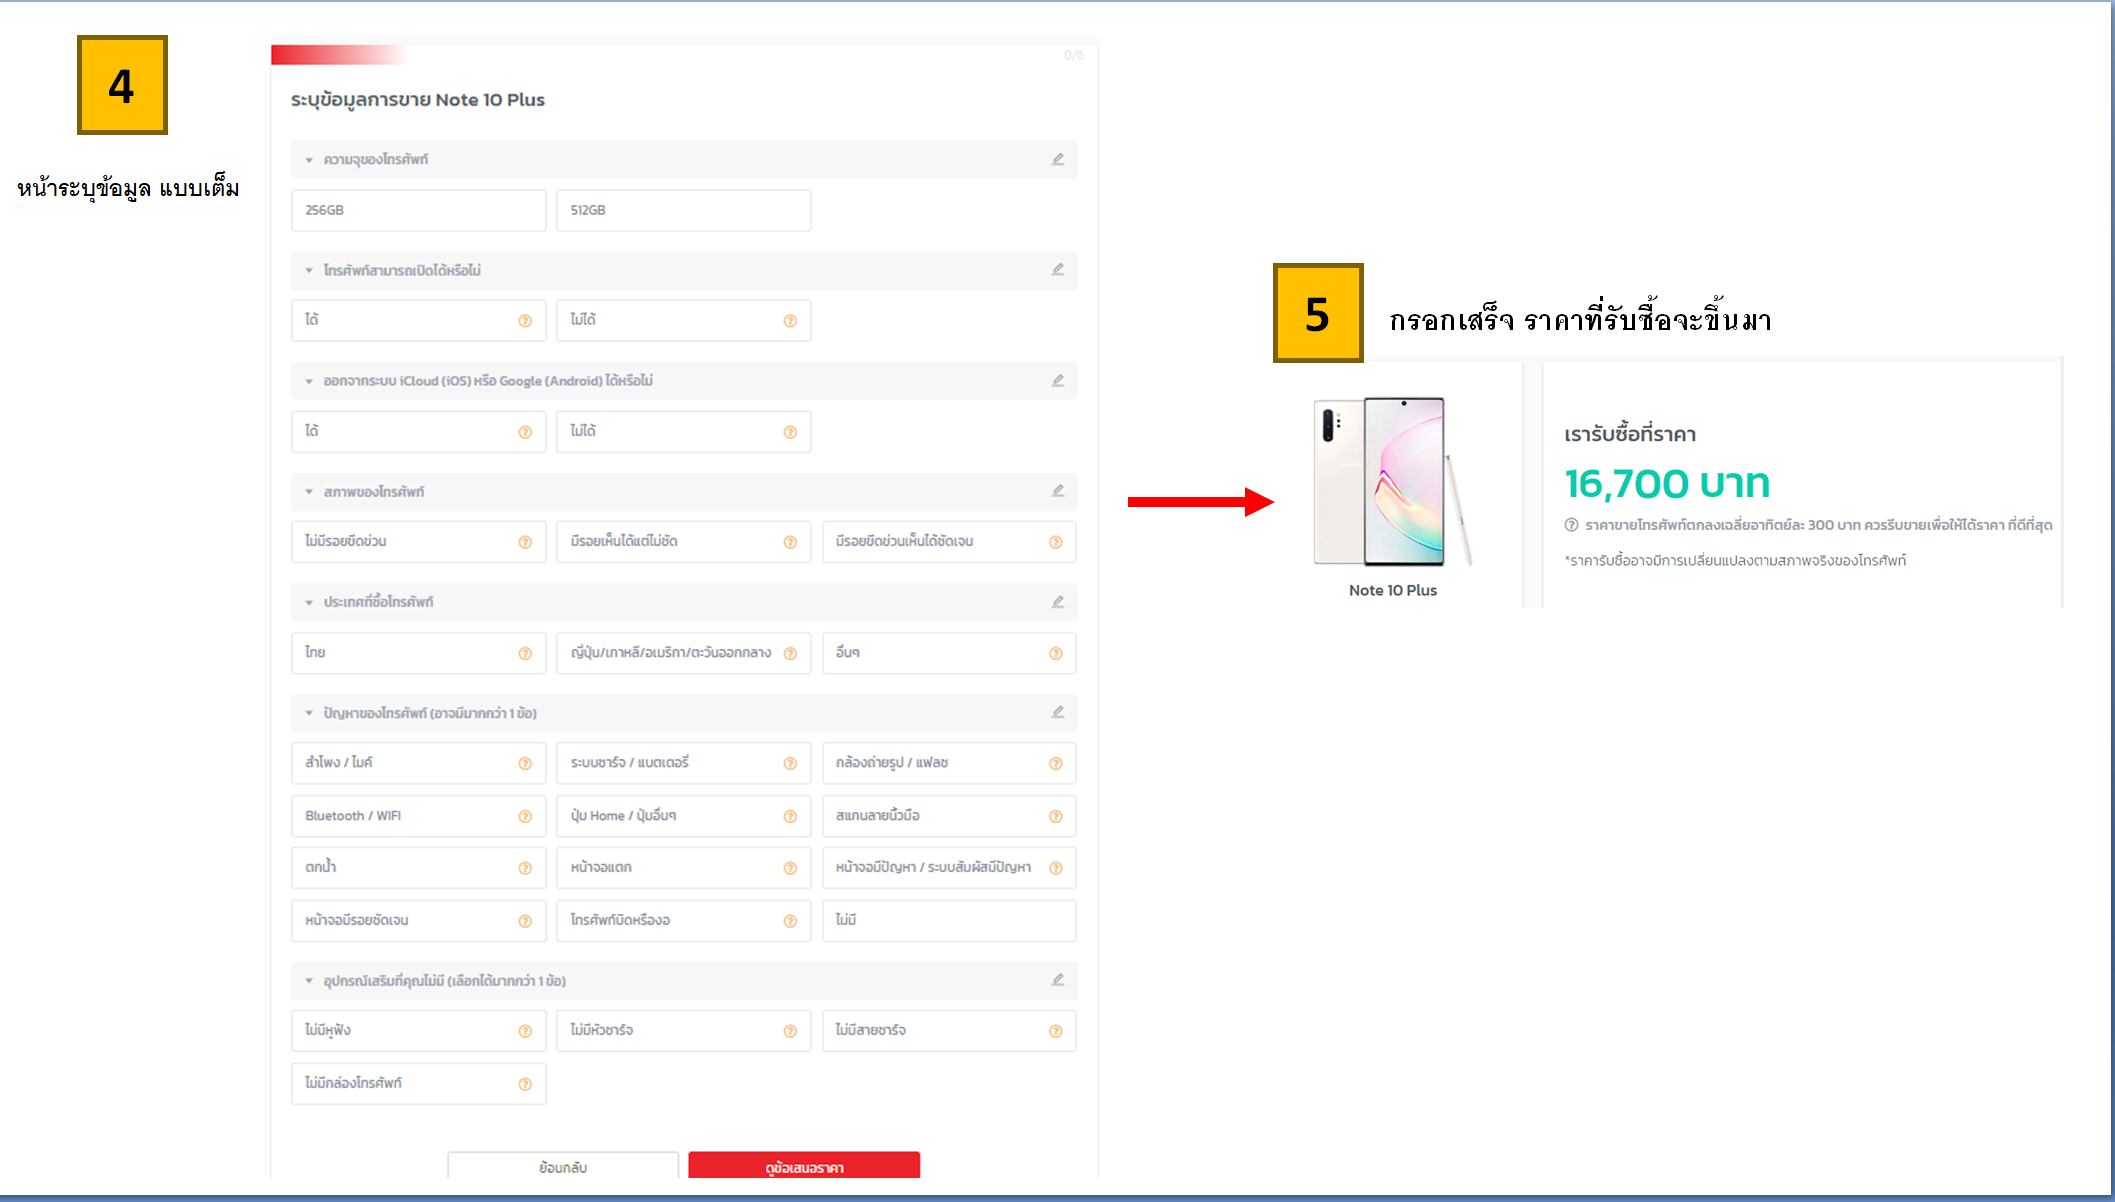
Task: Show help for 'มีรอยขีดข่วนเห็นได้ชัดเจน' option
Action: 1055,542
